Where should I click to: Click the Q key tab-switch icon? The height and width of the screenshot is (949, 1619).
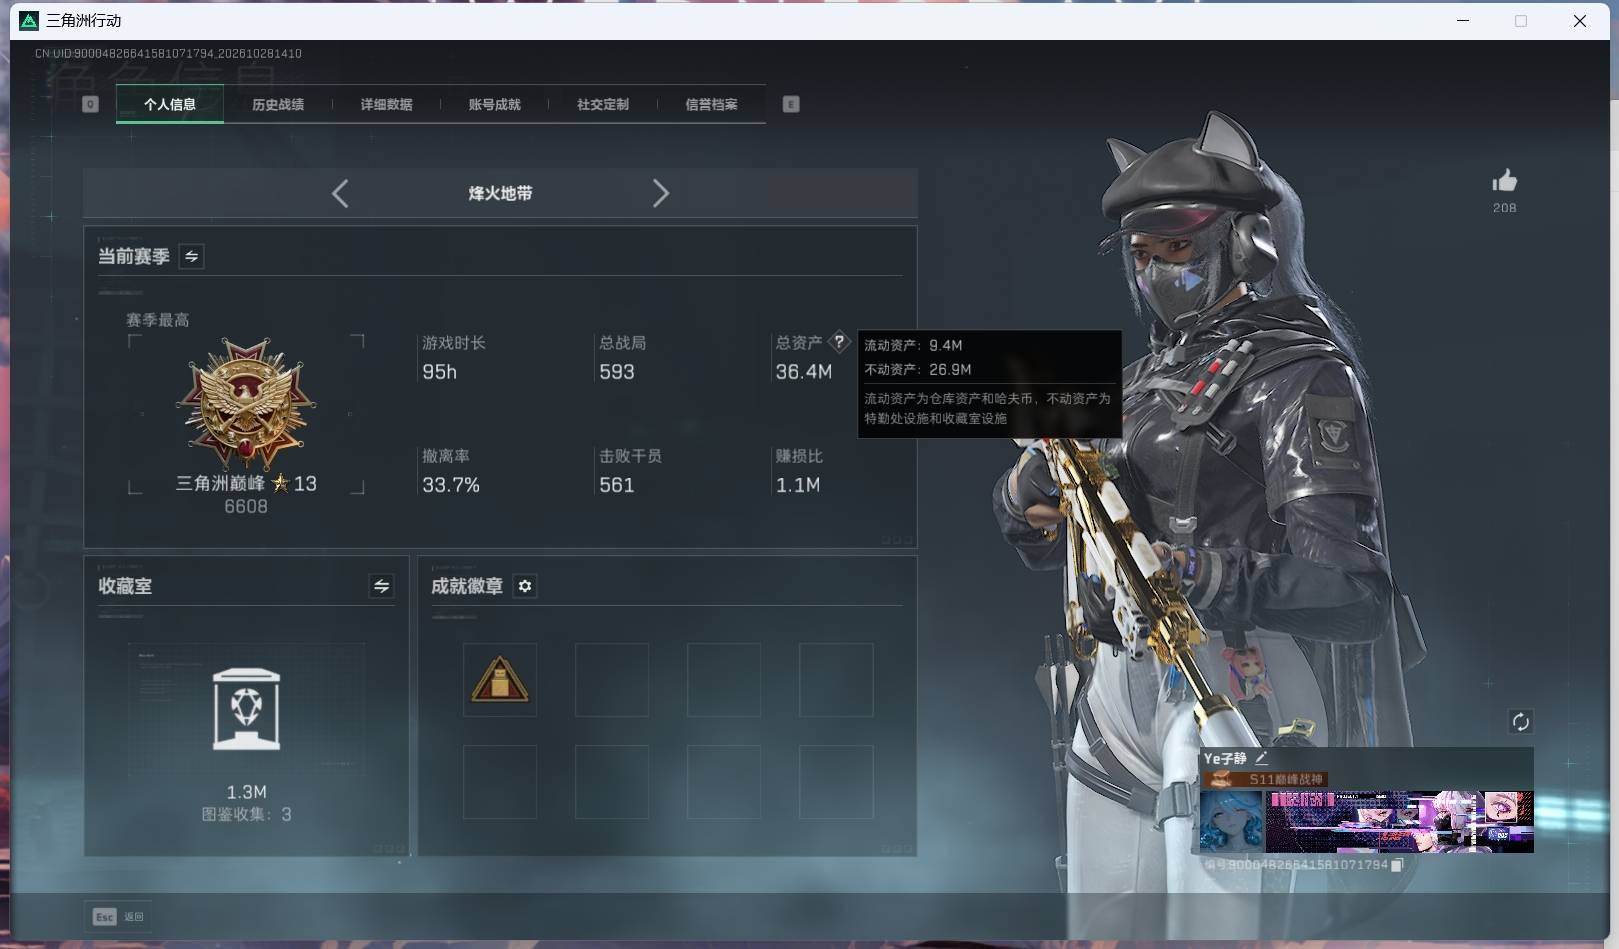[x=90, y=104]
